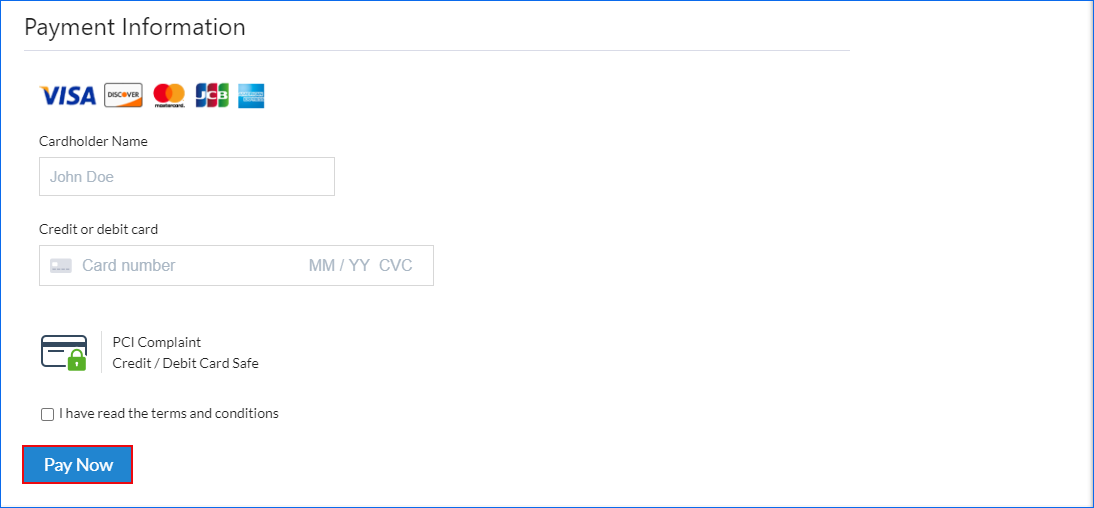Image resolution: width=1094 pixels, height=508 pixels.
Task: Click the CVC field
Action: pyautogui.click(x=396, y=266)
